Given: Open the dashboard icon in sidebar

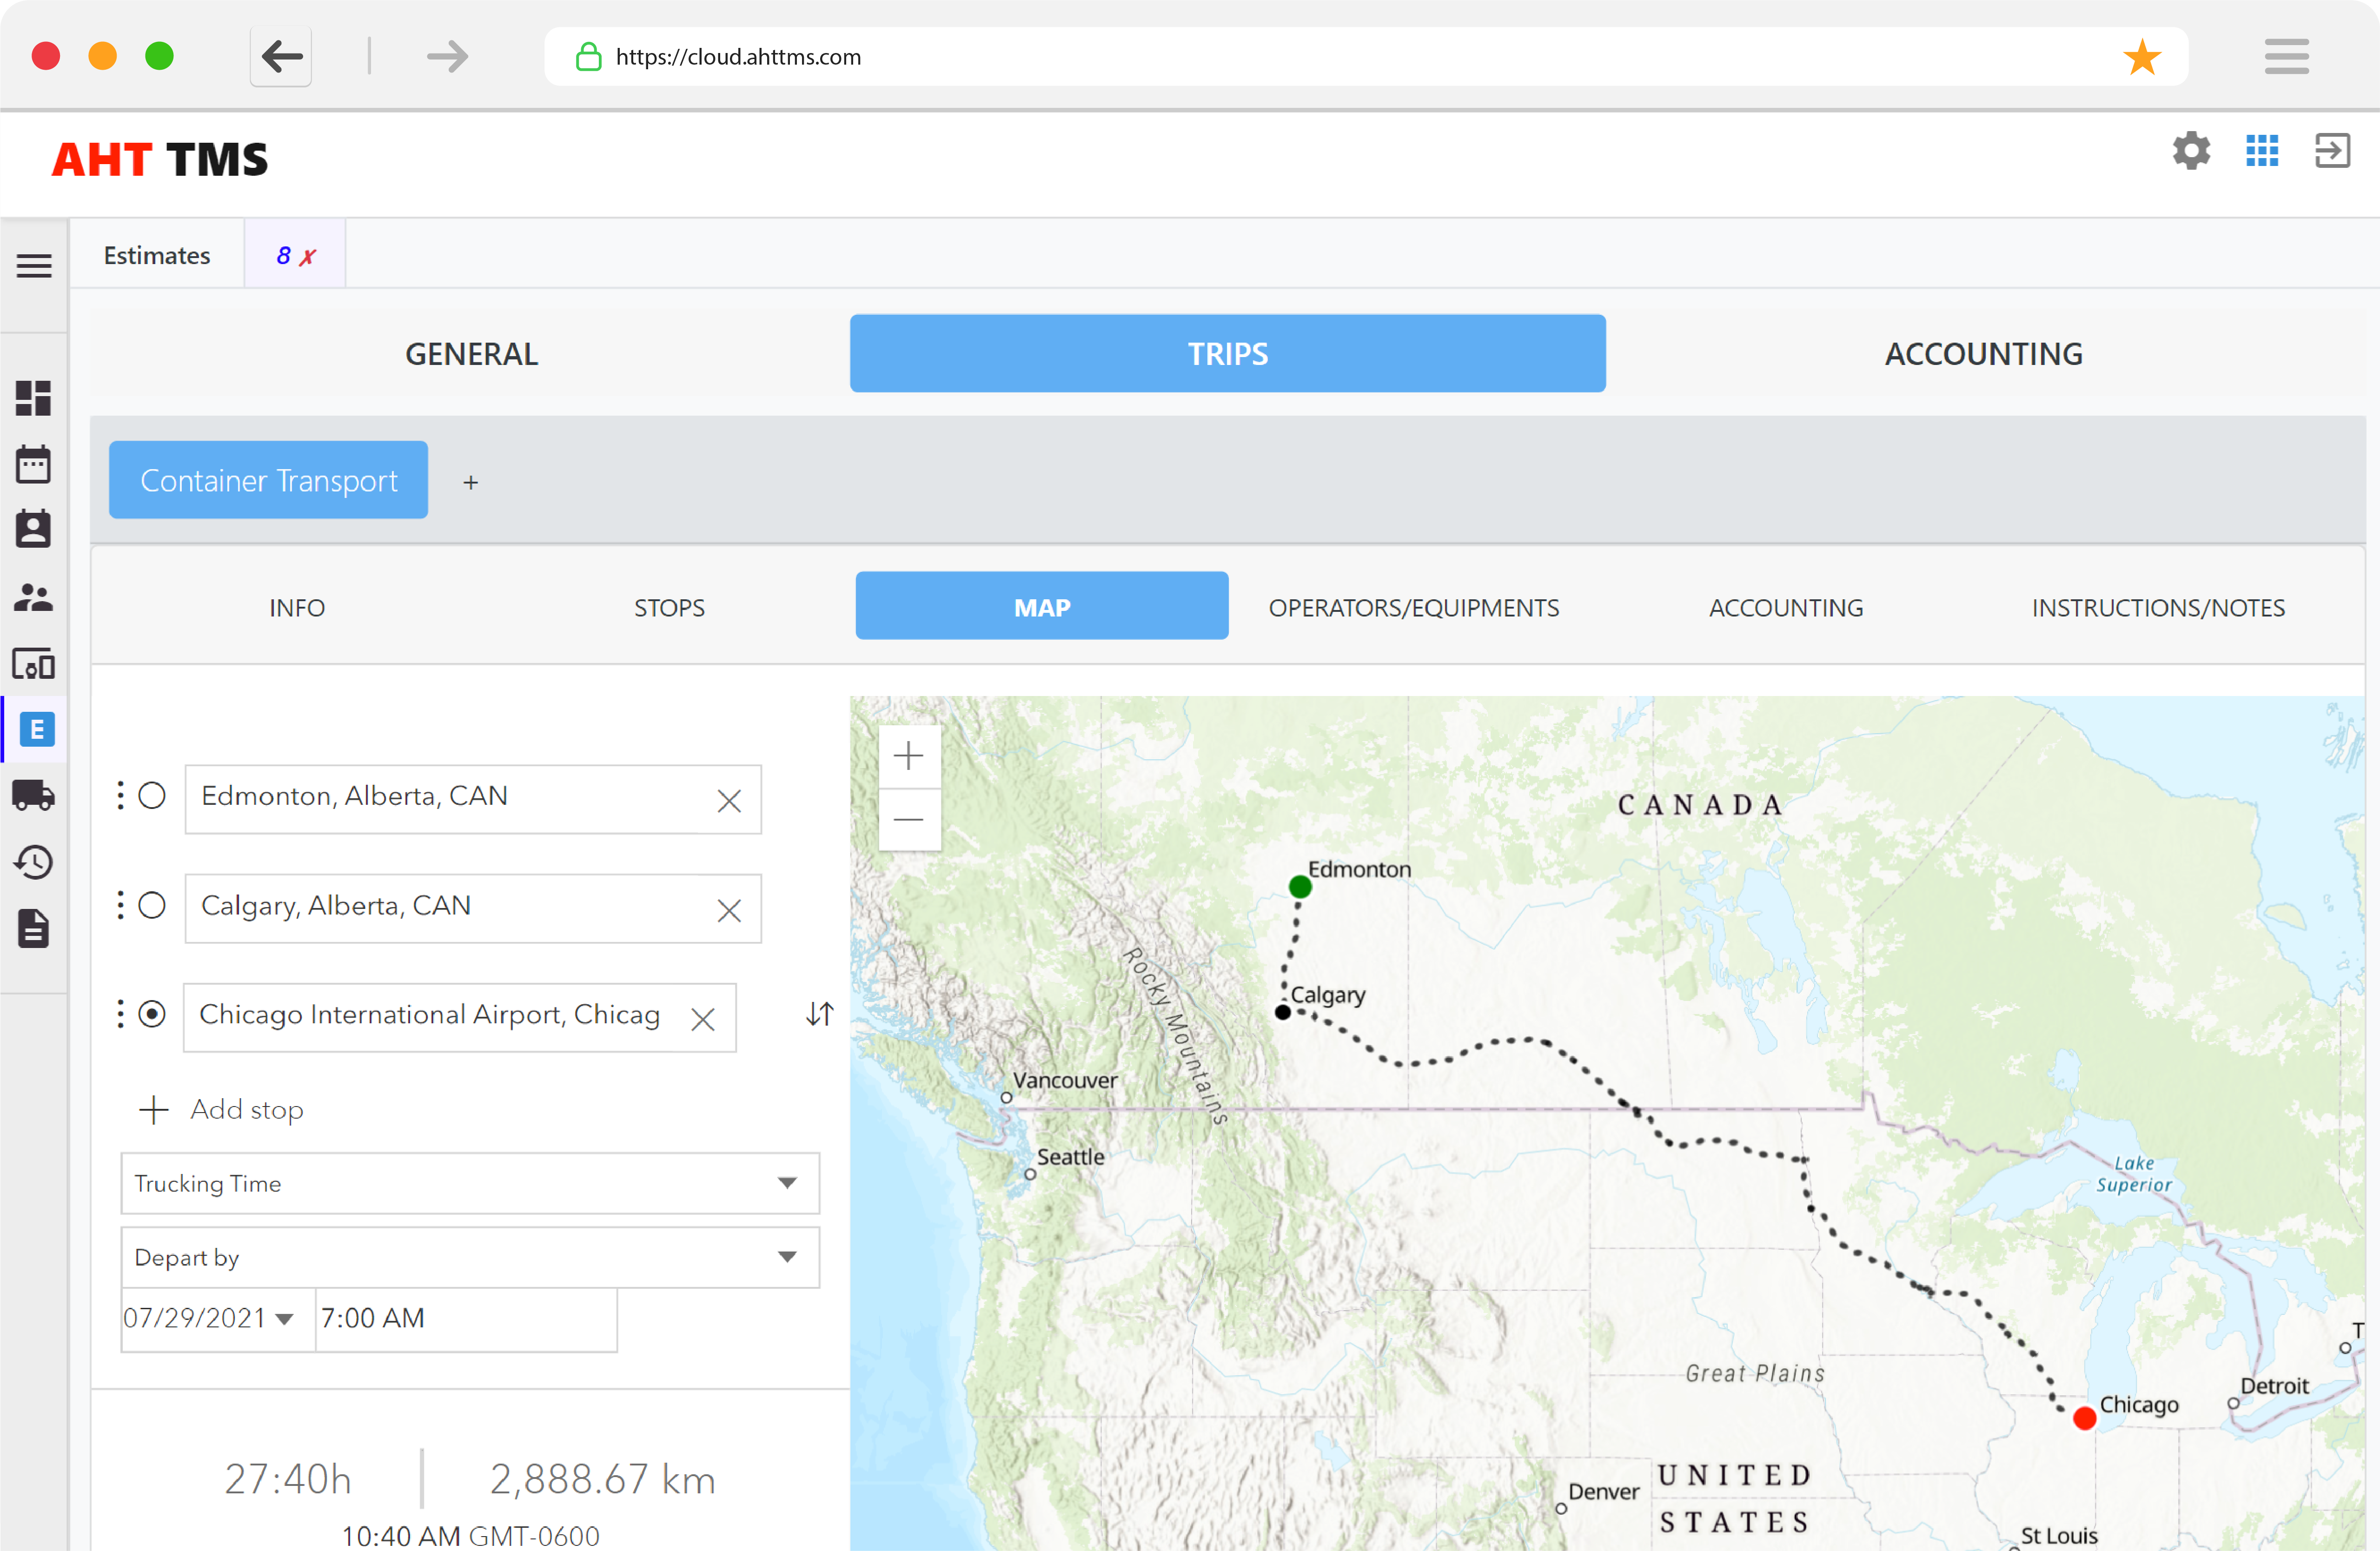Looking at the screenshot, I should click(x=34, y=398).
